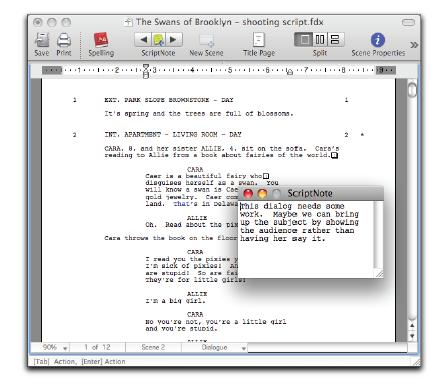Open Scene Properties info icon
The height and width of the screenshot is (386, 444).
[x=378, y=40]
